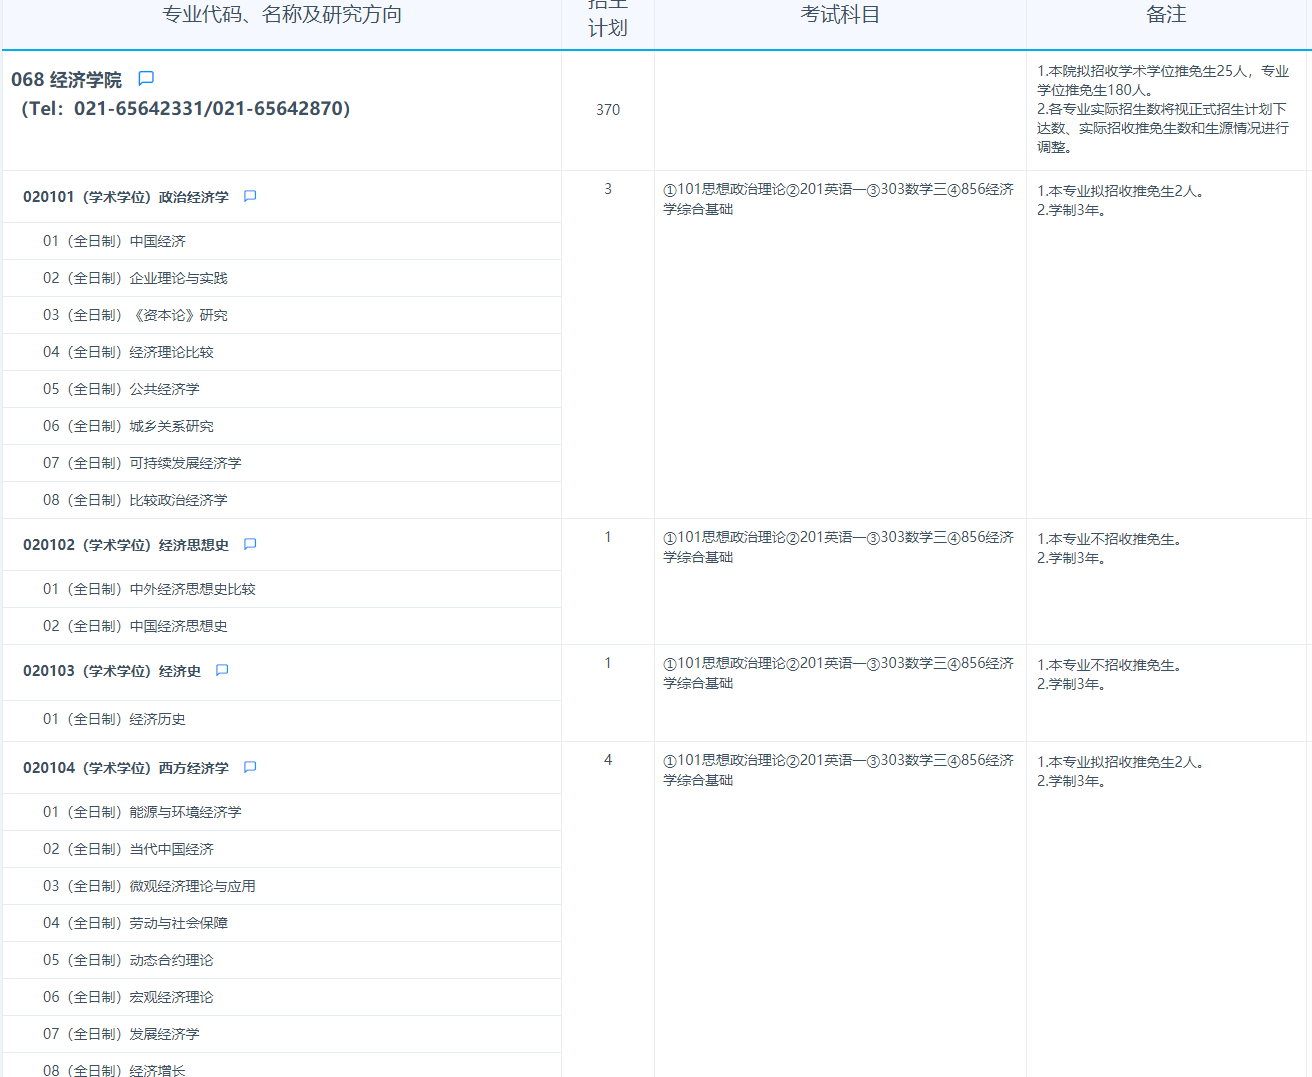Select research direction 03《资本论》研究
Viewport: 1312px width, 1077px height.
pyautogui.click(x=135, y=315)
